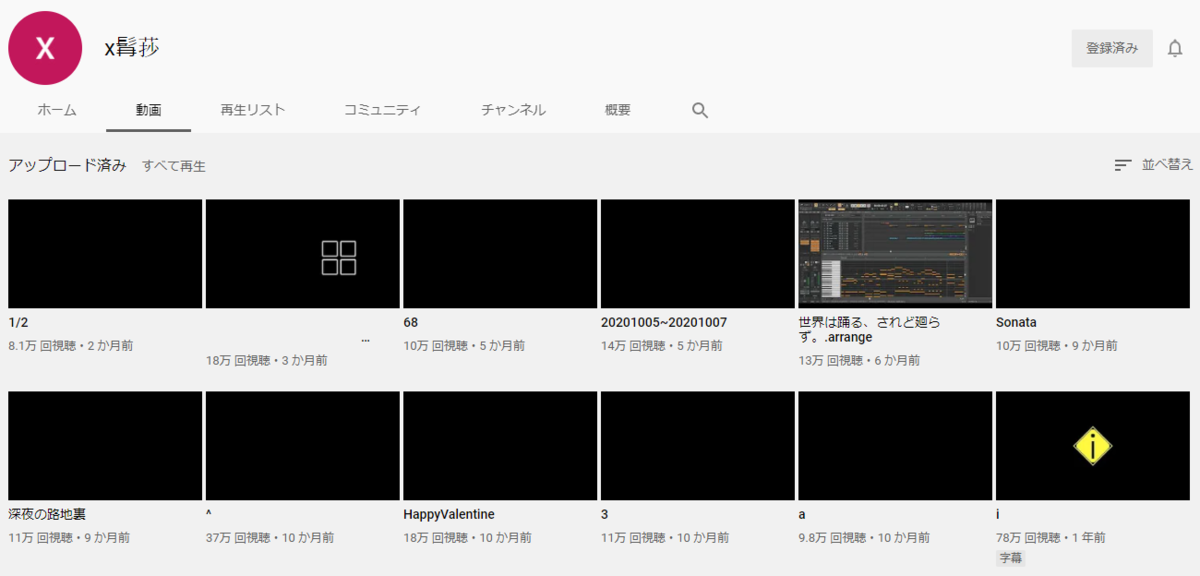
Task: Click the text 10万 回視聴・5 か月前
Action: 464,346
